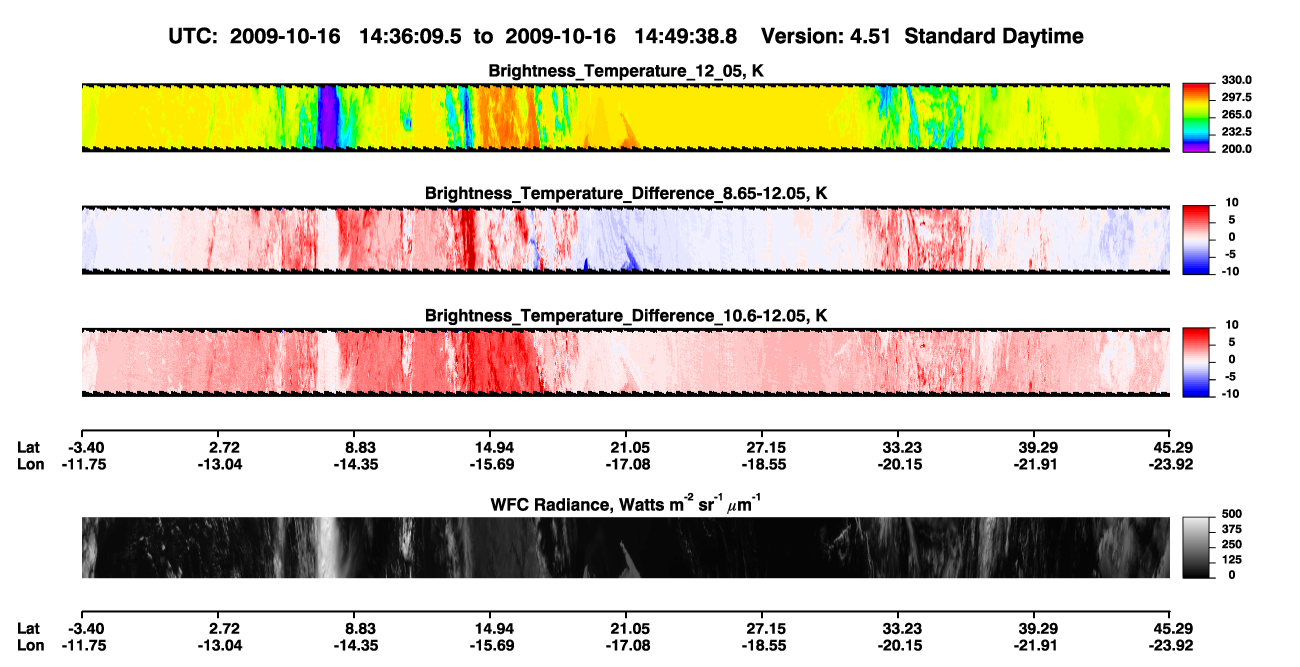Viewport: 1300px width, 667px height.
Task: Click the bright white cloud in WFC strip
Action: (x=328, y=547)
